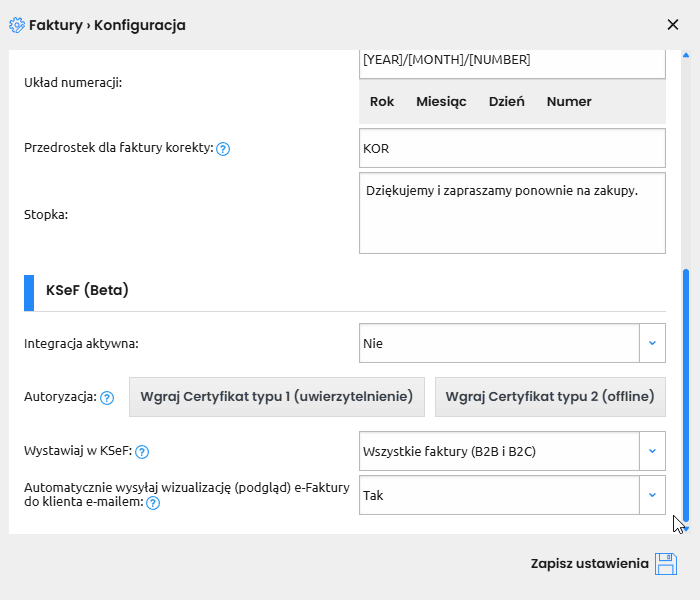Click the floppy disk save icon
Screen dimensions: 700x600
coord(666,564)
